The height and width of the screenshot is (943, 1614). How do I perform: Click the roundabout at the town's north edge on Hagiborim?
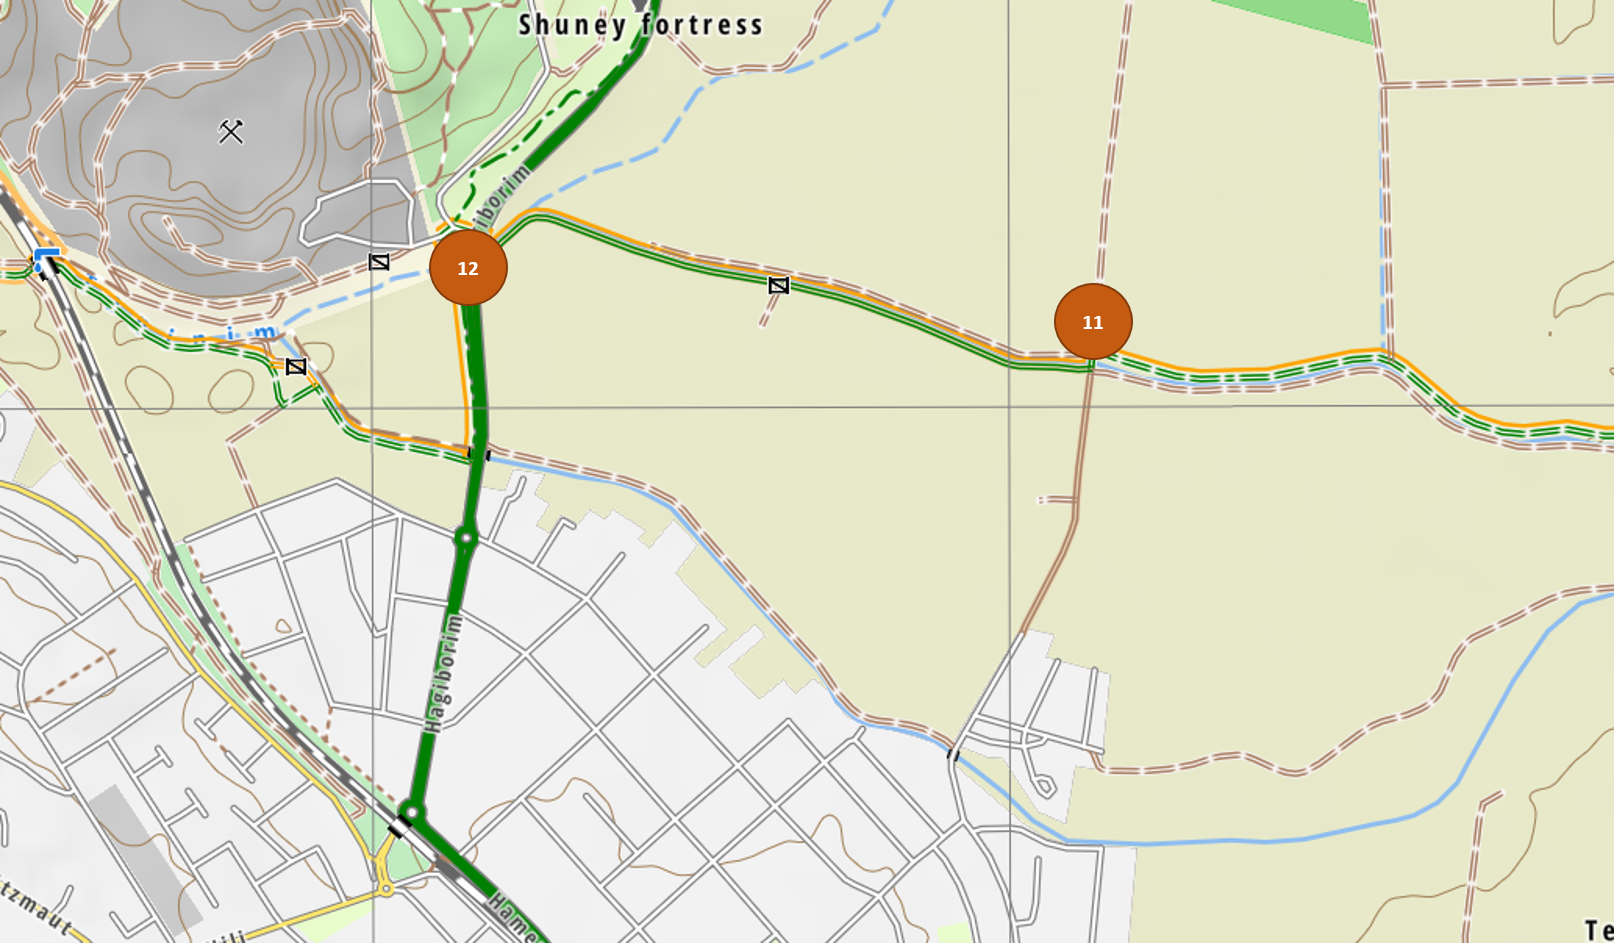coord(466,538)
